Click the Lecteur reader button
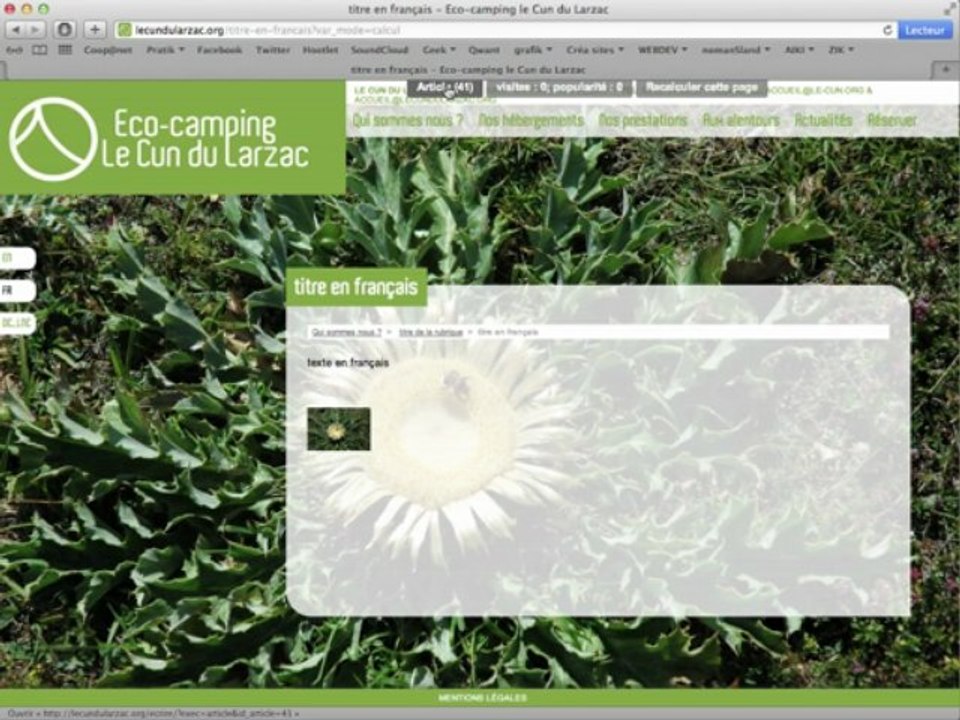Image resolution: width=960 pixels, height=720 pixels. (924, 29)
